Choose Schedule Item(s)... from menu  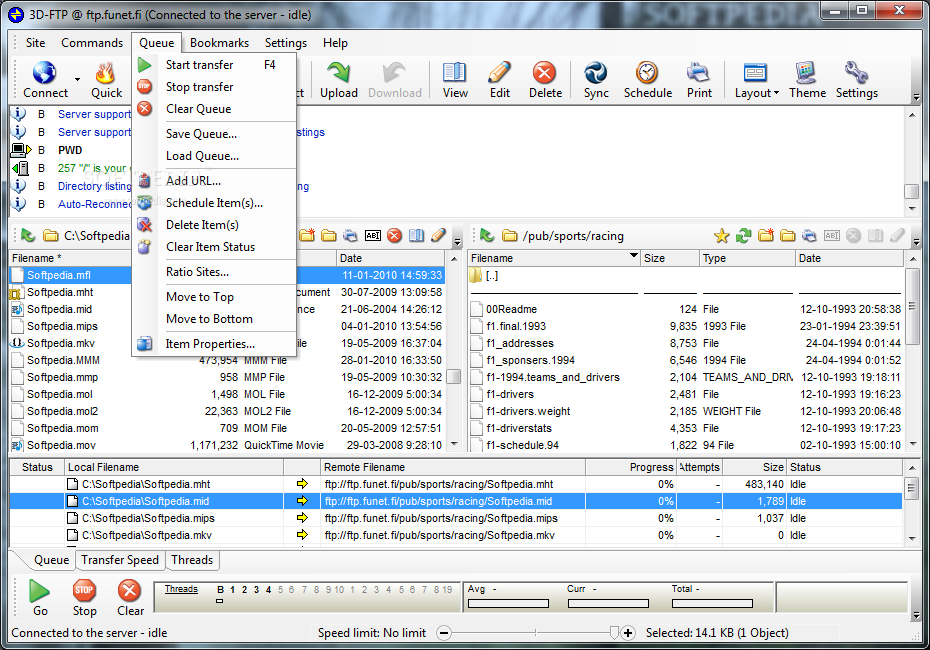click(x=214, y=202)
